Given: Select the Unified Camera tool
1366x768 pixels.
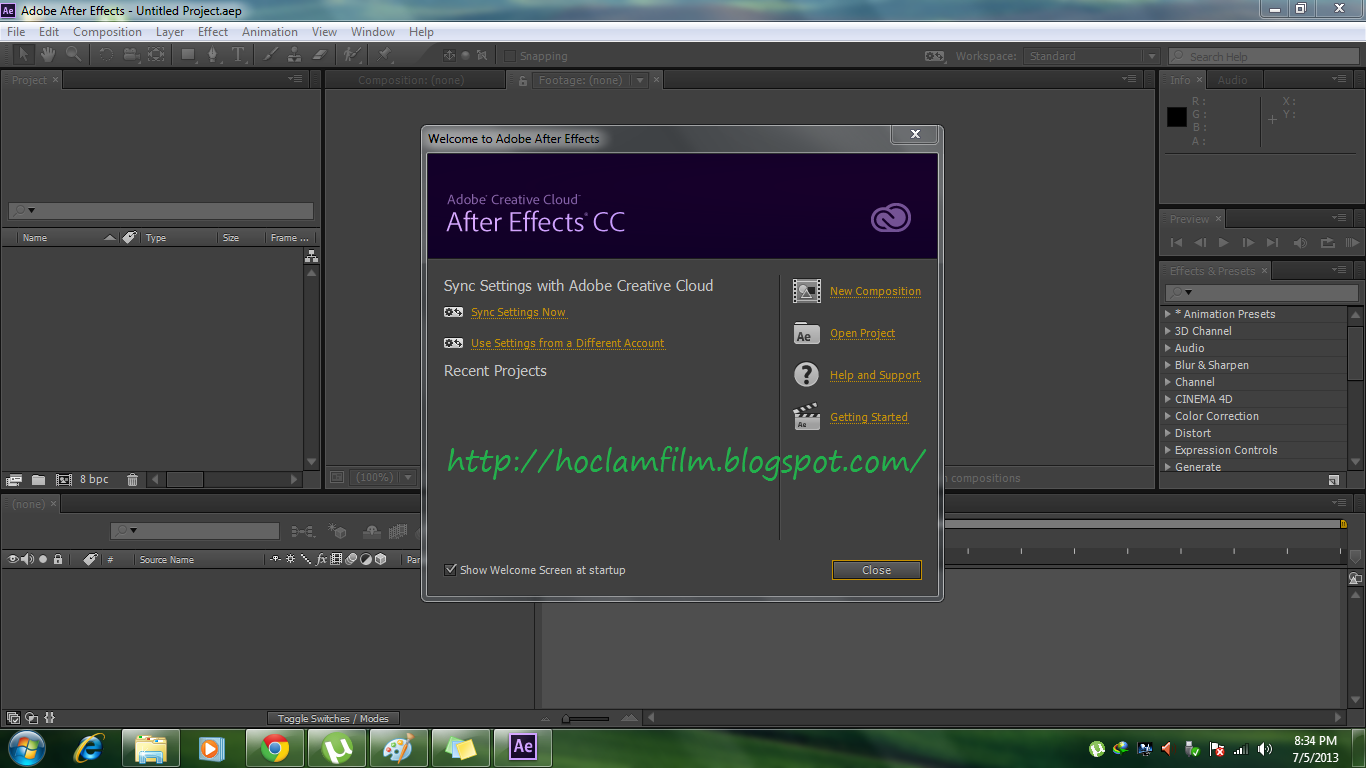Looking at the screenshot, I should 131,55.
